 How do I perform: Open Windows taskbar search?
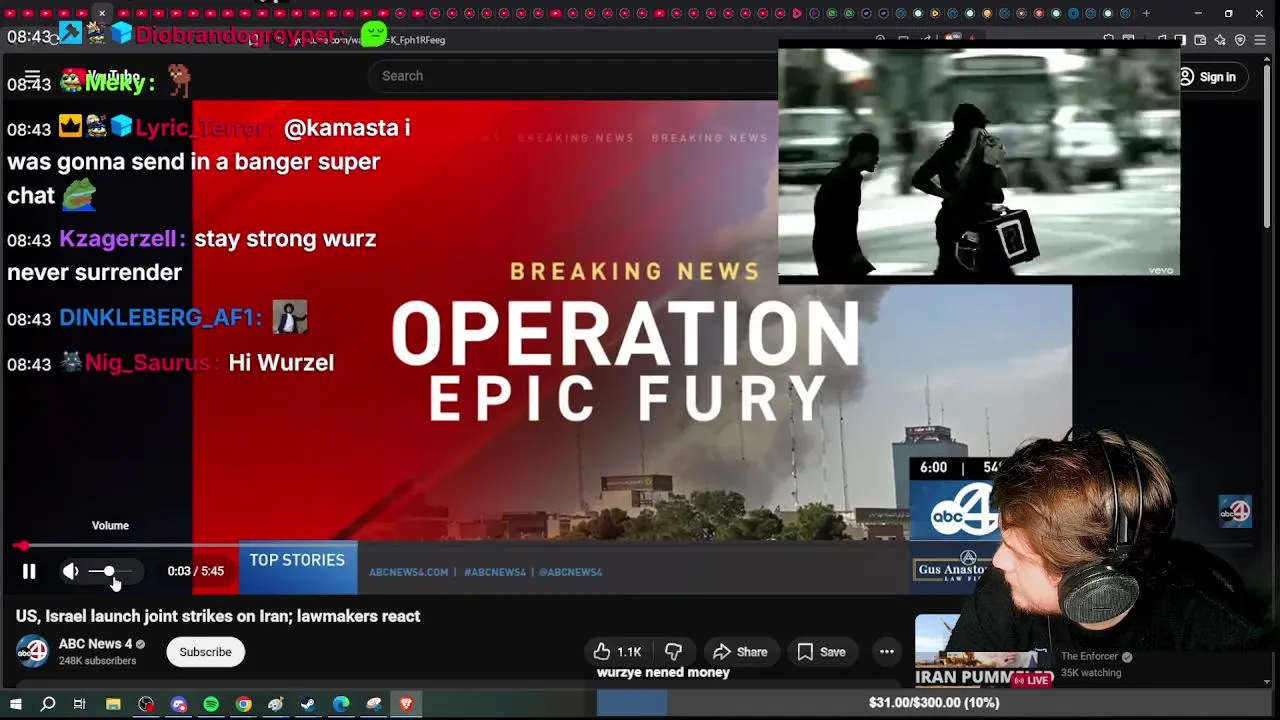point(47,704)
